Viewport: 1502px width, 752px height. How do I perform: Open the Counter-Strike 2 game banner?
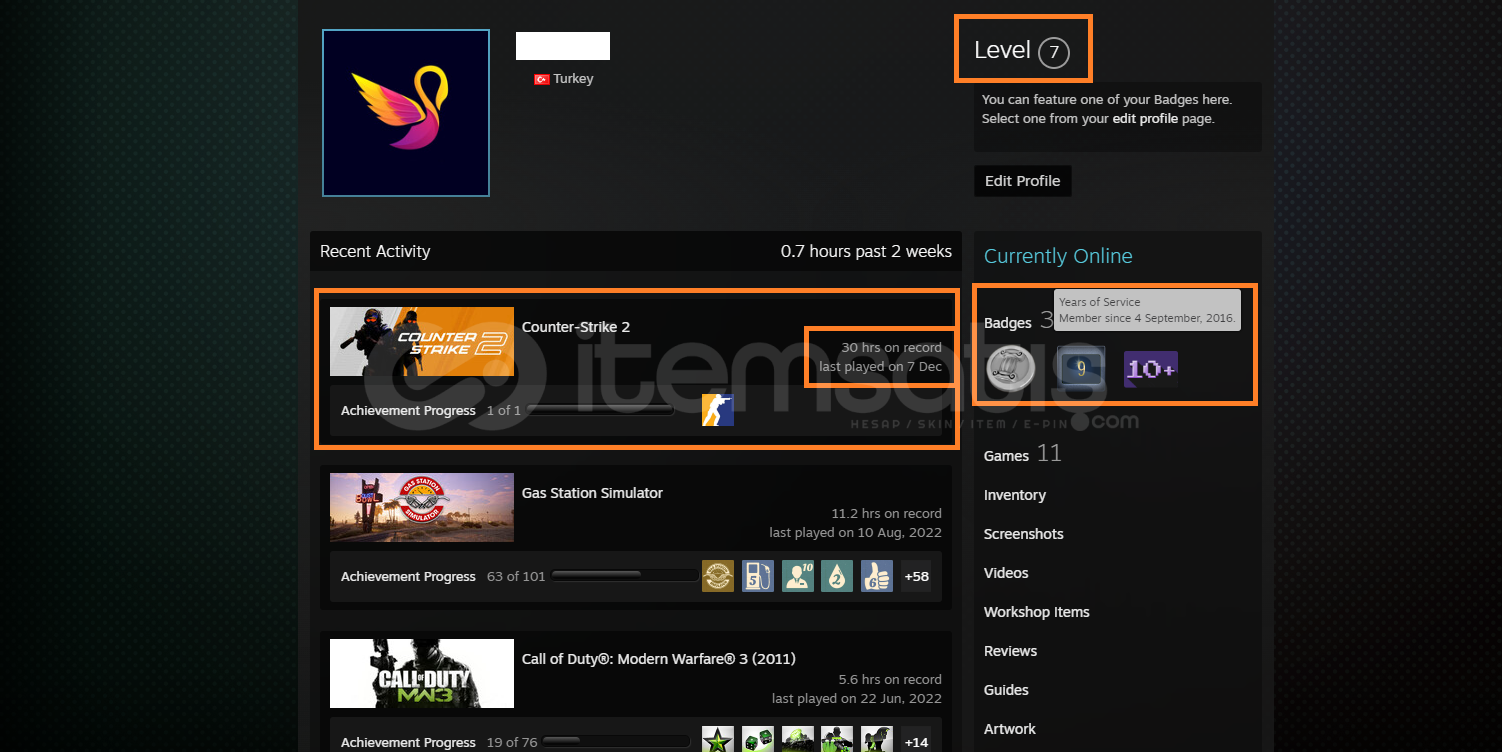(x=422, y=341)
